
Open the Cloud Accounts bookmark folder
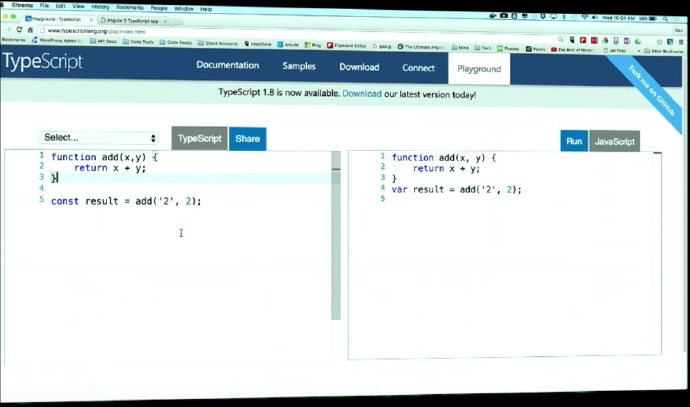(217, 43)
